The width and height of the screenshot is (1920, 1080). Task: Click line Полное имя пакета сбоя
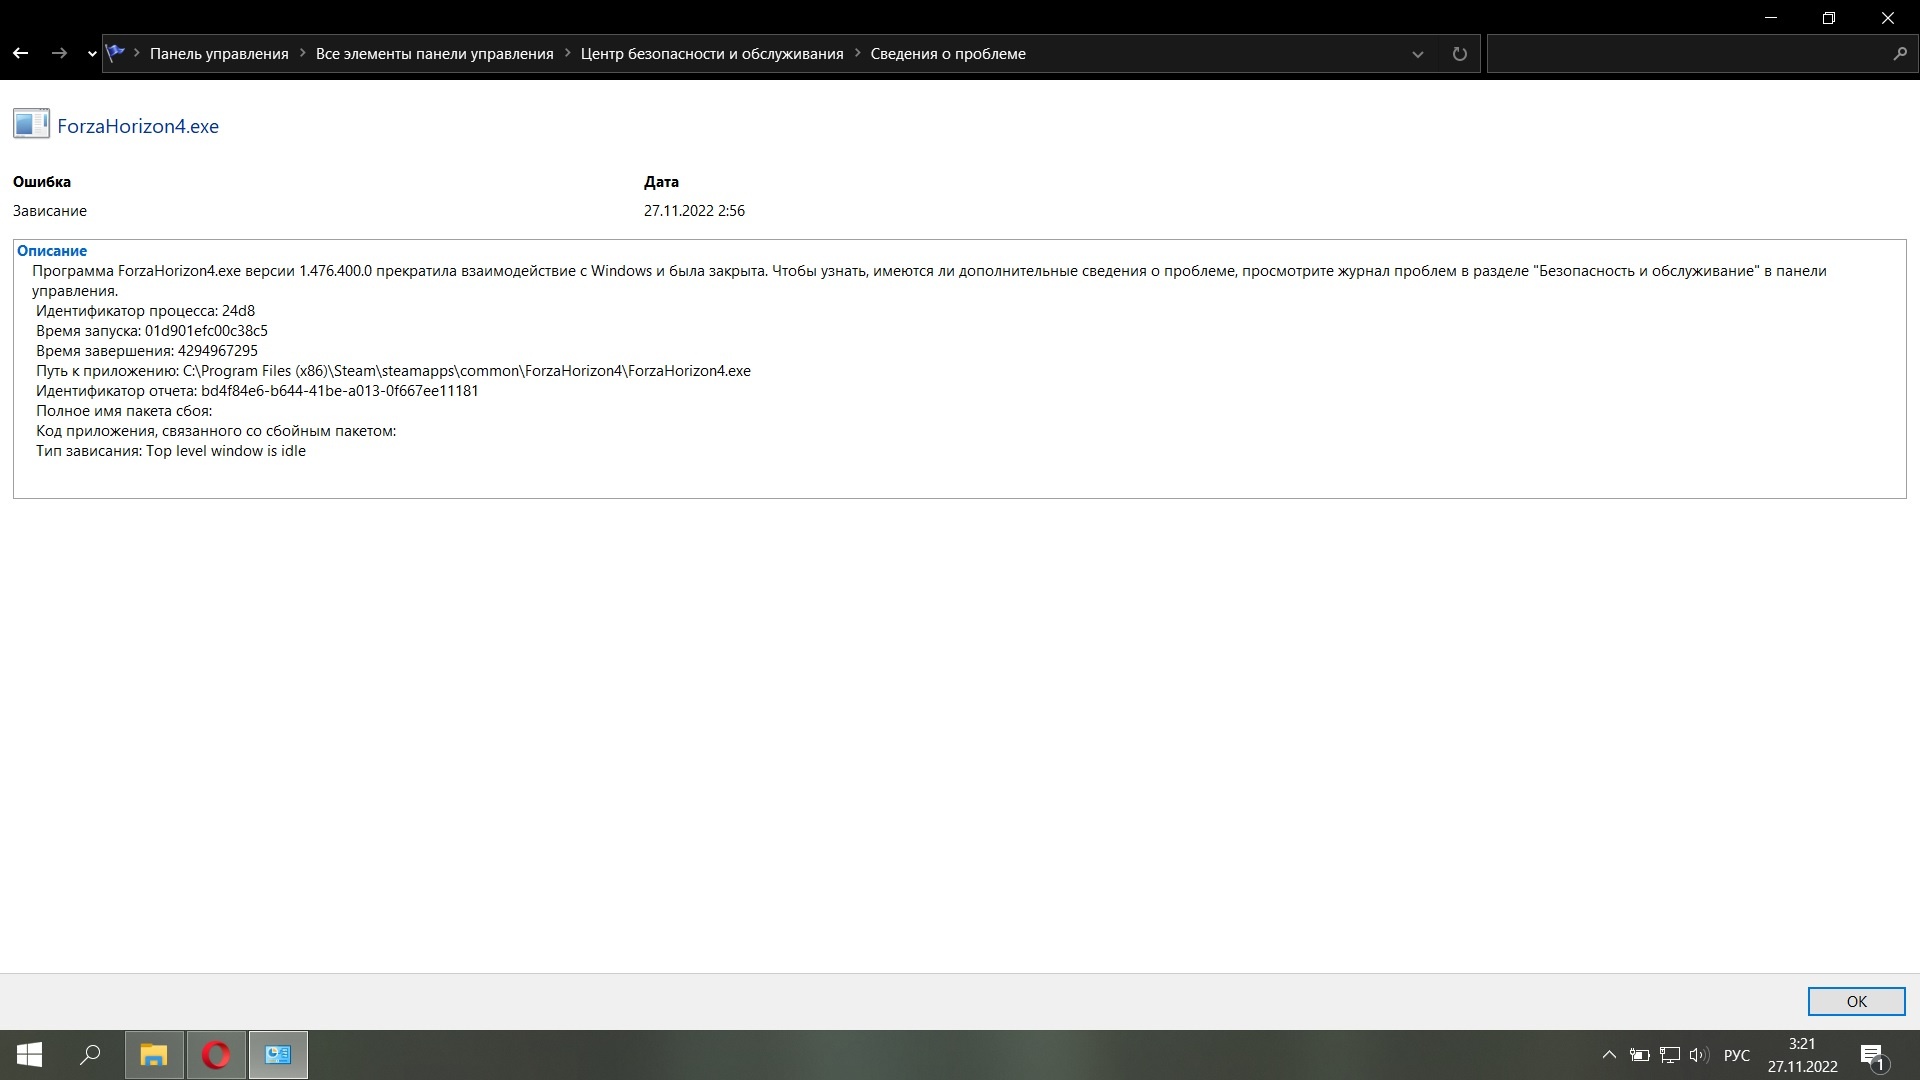tap(124, 411)
